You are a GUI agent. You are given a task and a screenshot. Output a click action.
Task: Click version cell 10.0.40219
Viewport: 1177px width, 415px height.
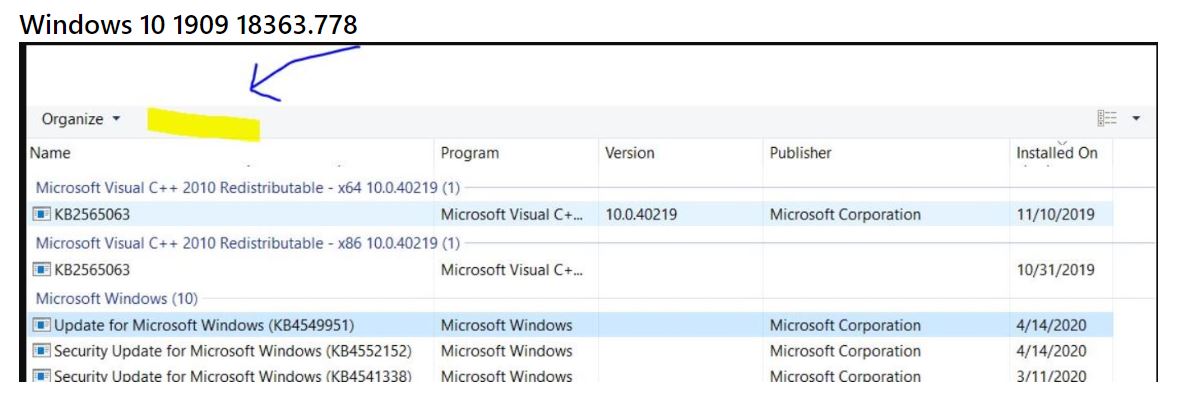641,215
